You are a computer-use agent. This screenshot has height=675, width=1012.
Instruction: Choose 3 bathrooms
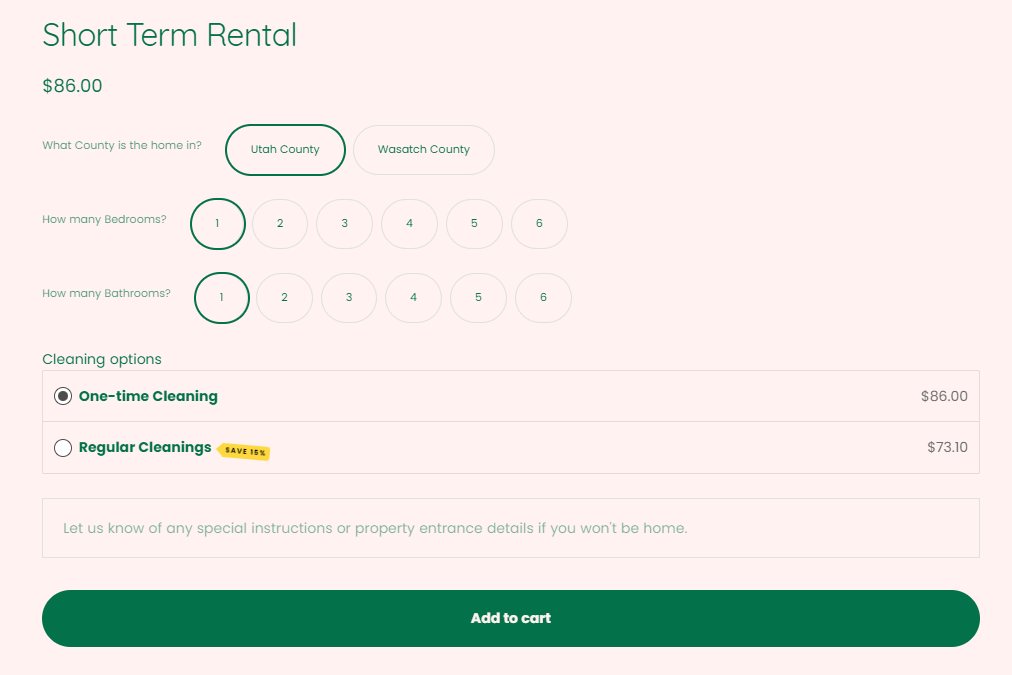[x=349, y=298]
